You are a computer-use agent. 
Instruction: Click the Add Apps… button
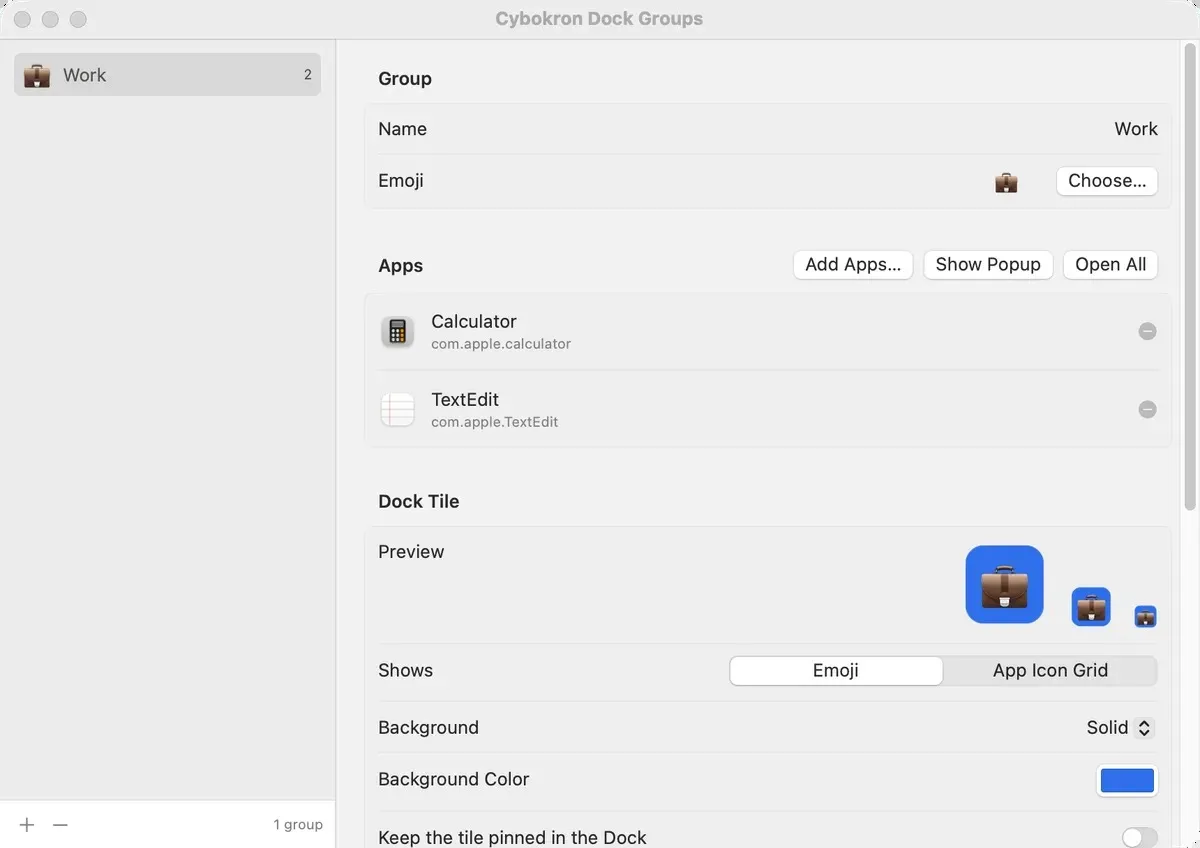pyautogui.click(x=853, y=265)
